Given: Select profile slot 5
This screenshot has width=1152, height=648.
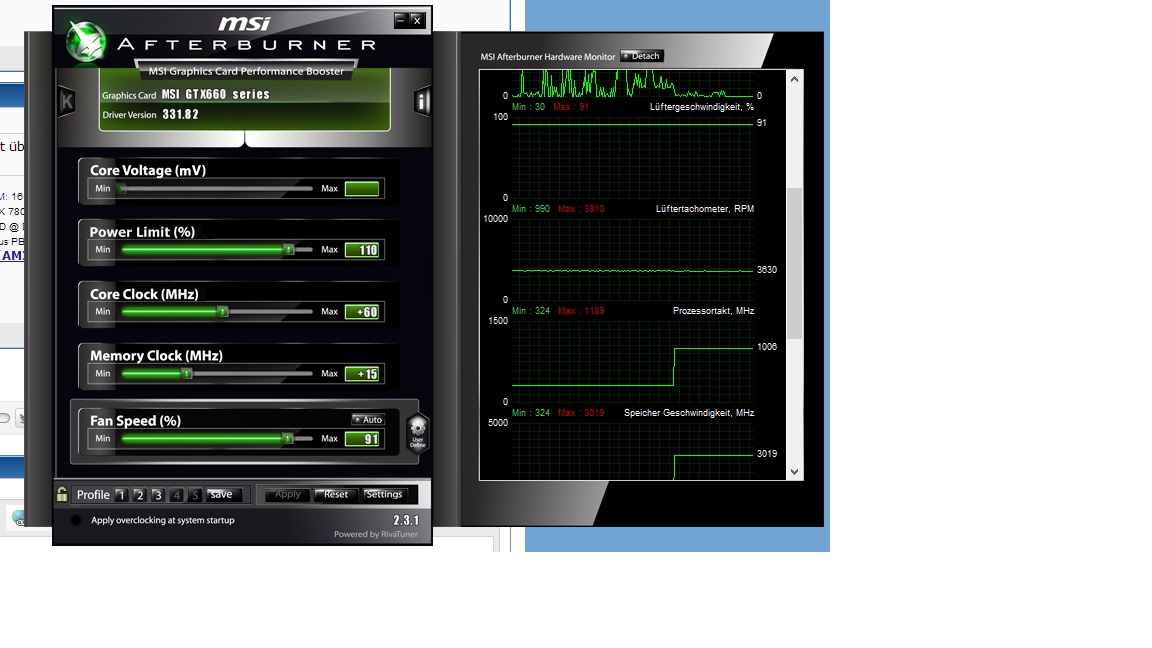Looking at the screenshot, I should coord(195,495).
